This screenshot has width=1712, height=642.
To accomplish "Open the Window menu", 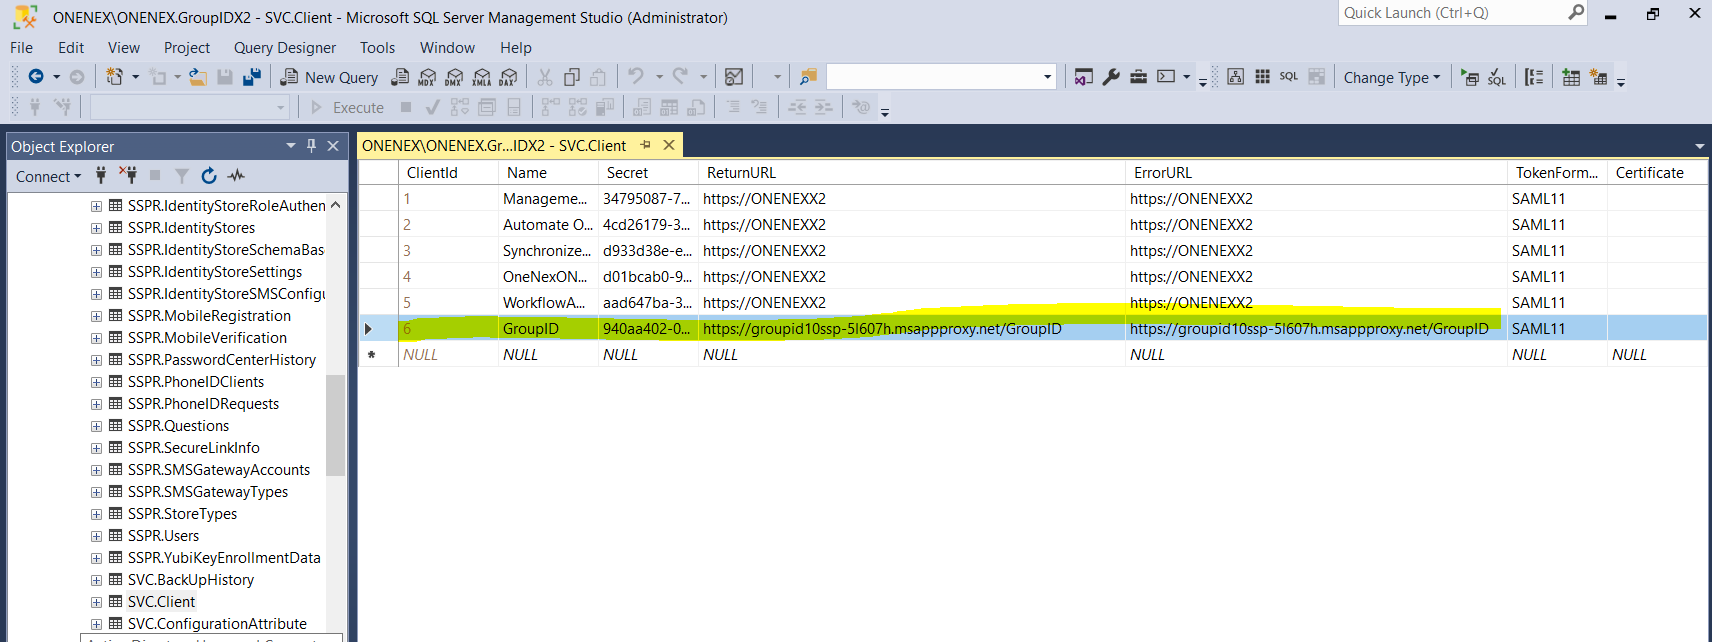I will (x=447, y=47).
